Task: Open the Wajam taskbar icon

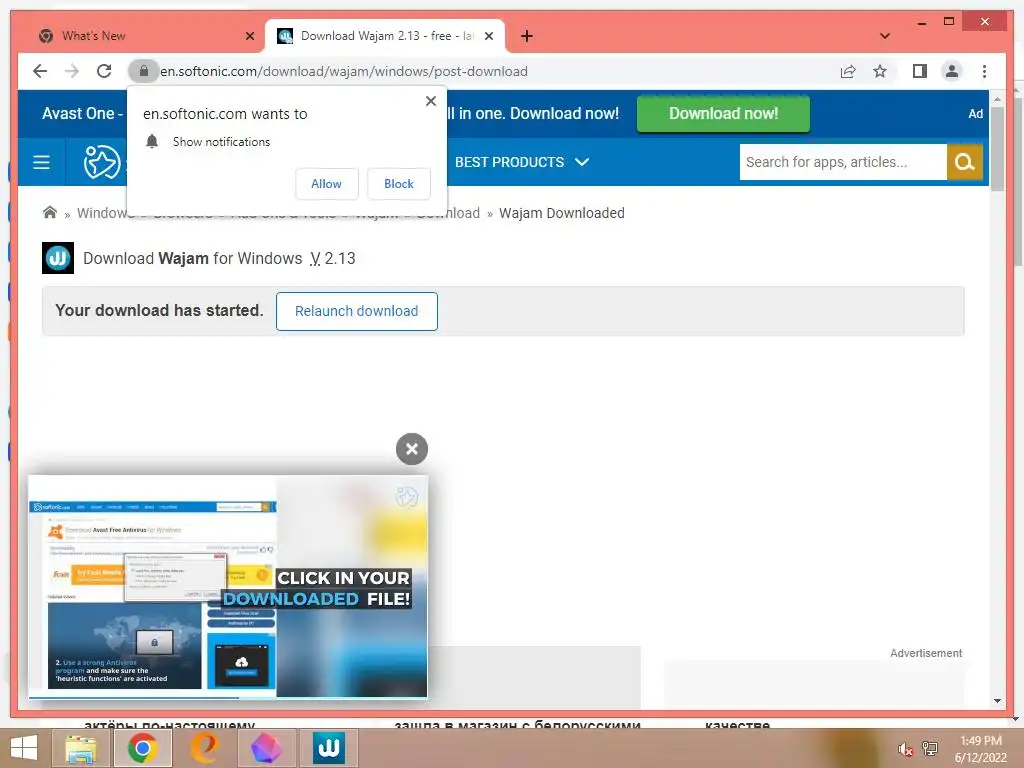Action: [x=328, y=748]
